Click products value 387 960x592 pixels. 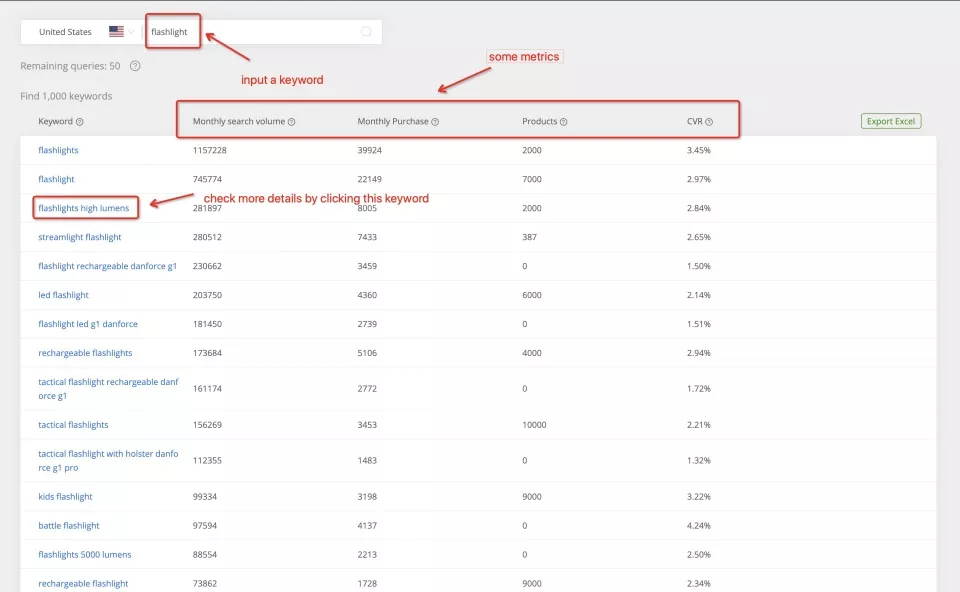529,237
